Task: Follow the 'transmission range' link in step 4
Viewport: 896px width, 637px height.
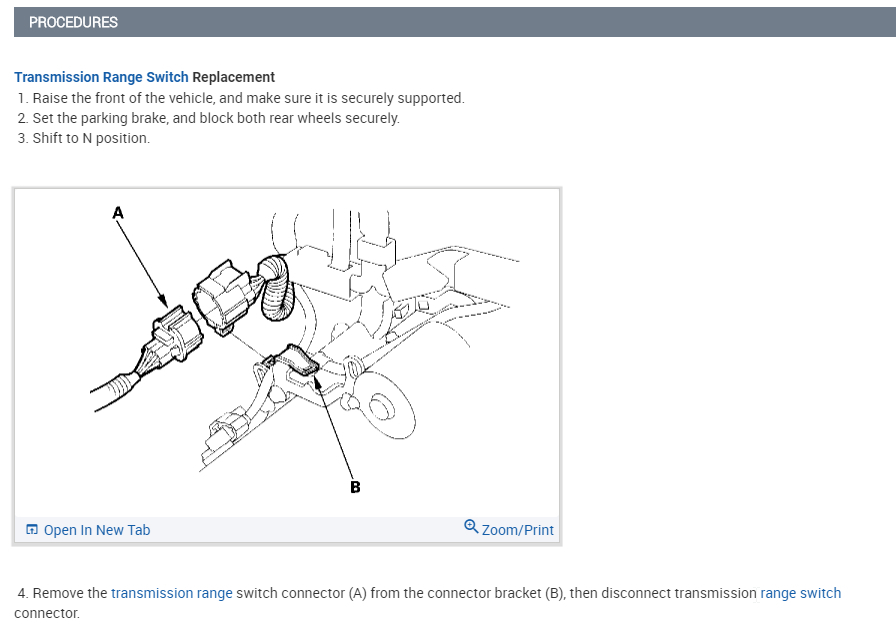Action: 171,593
